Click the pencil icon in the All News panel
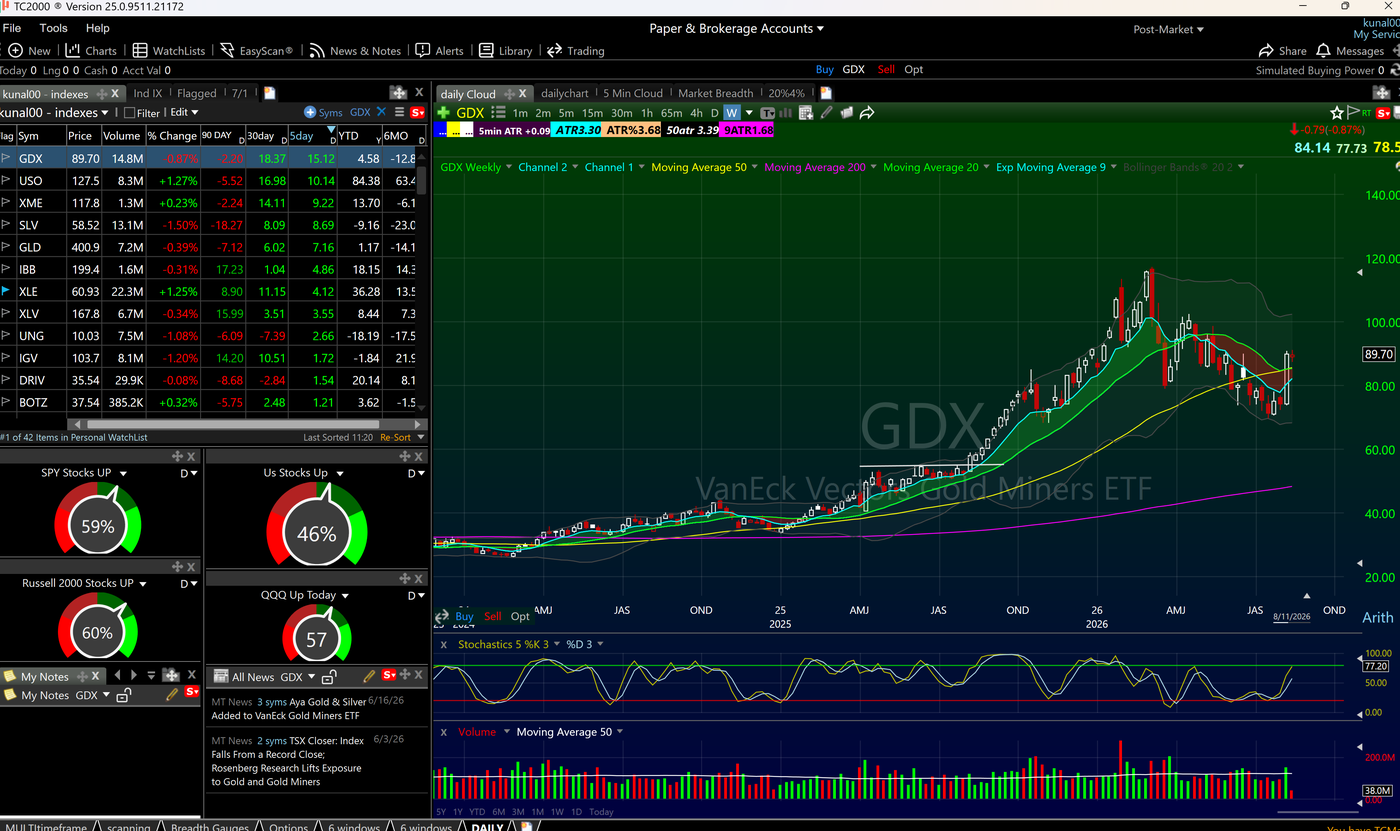The height and width of the screenshot is (831, 1400). click(369, 677)
